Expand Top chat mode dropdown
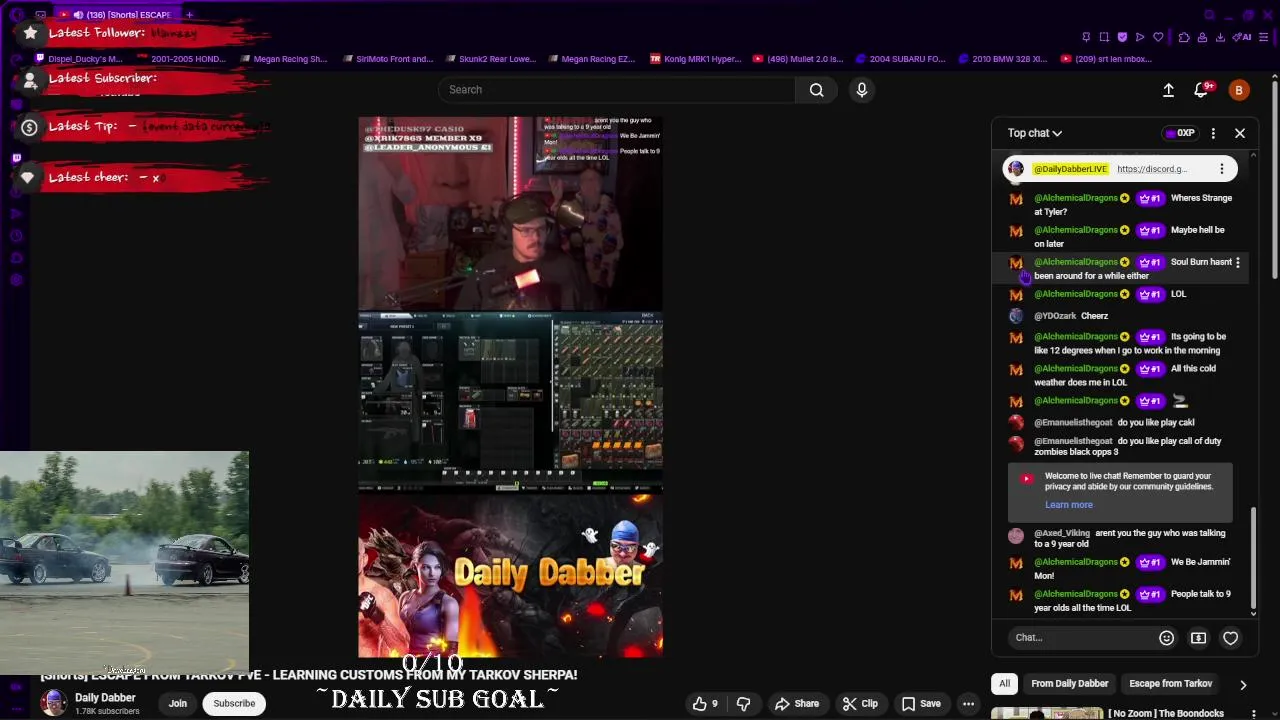The image size is (1280, 720). click(1035, 133)
